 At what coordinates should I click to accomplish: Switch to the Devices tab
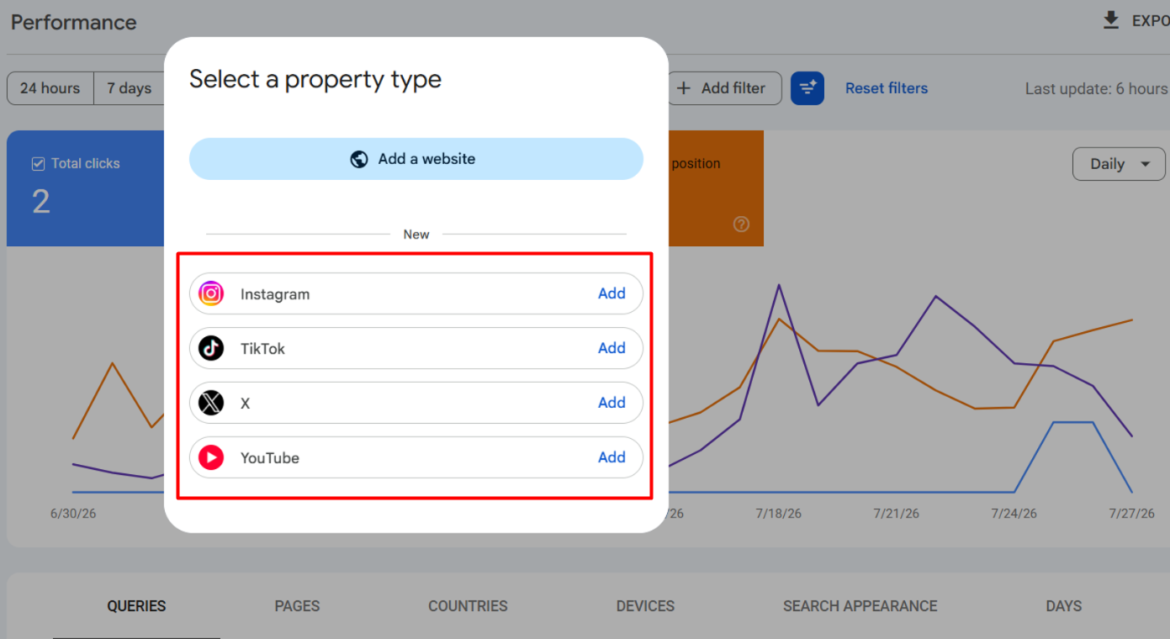pos(645,606)
